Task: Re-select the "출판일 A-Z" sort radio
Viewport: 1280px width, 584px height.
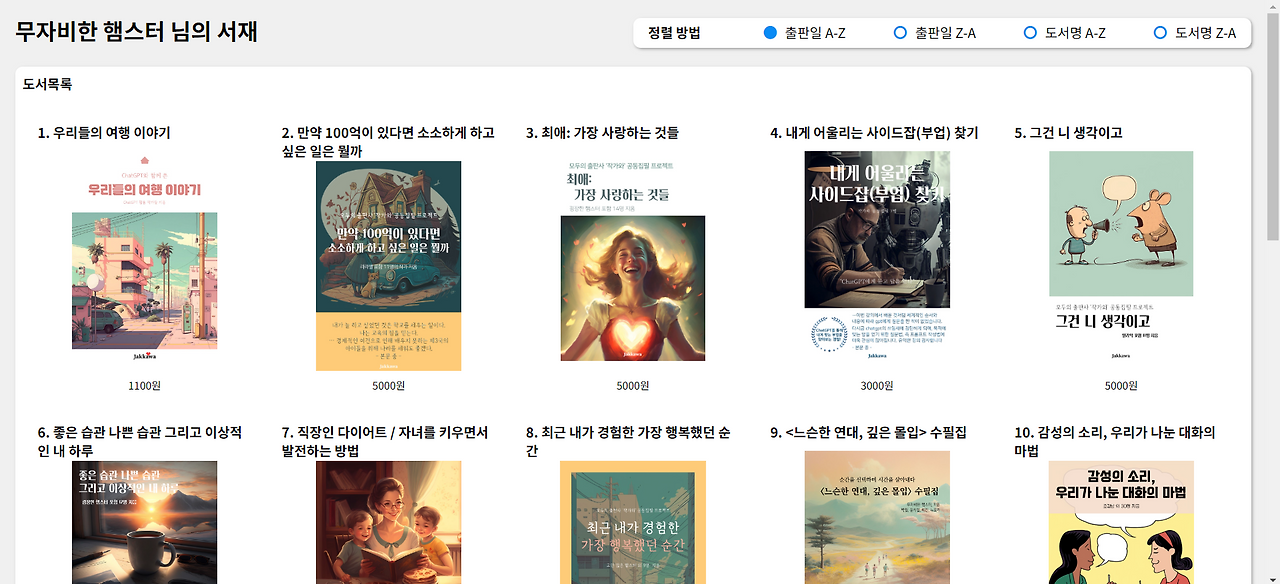Action: click(770, 32)
